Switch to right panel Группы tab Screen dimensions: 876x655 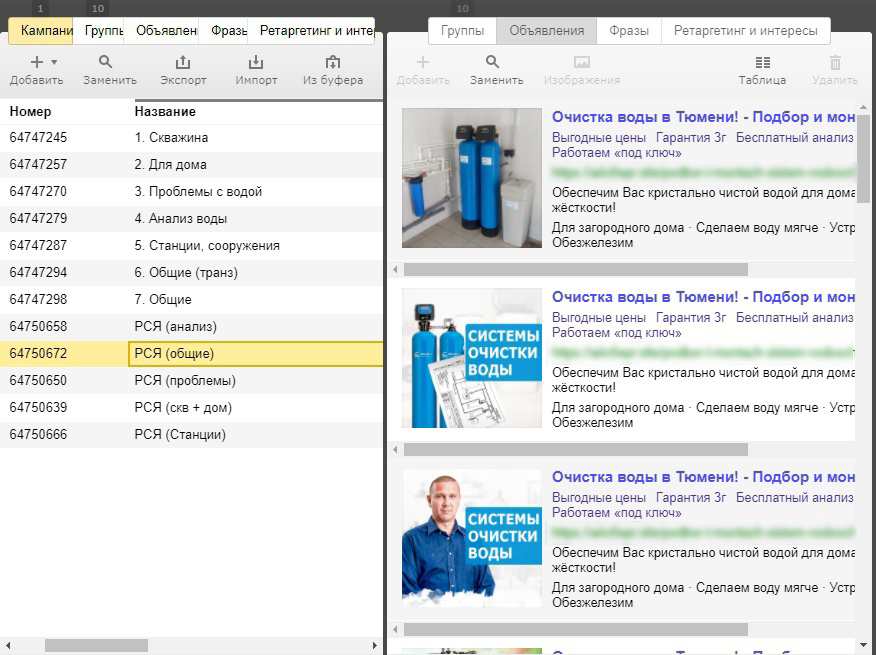point(463,31)
